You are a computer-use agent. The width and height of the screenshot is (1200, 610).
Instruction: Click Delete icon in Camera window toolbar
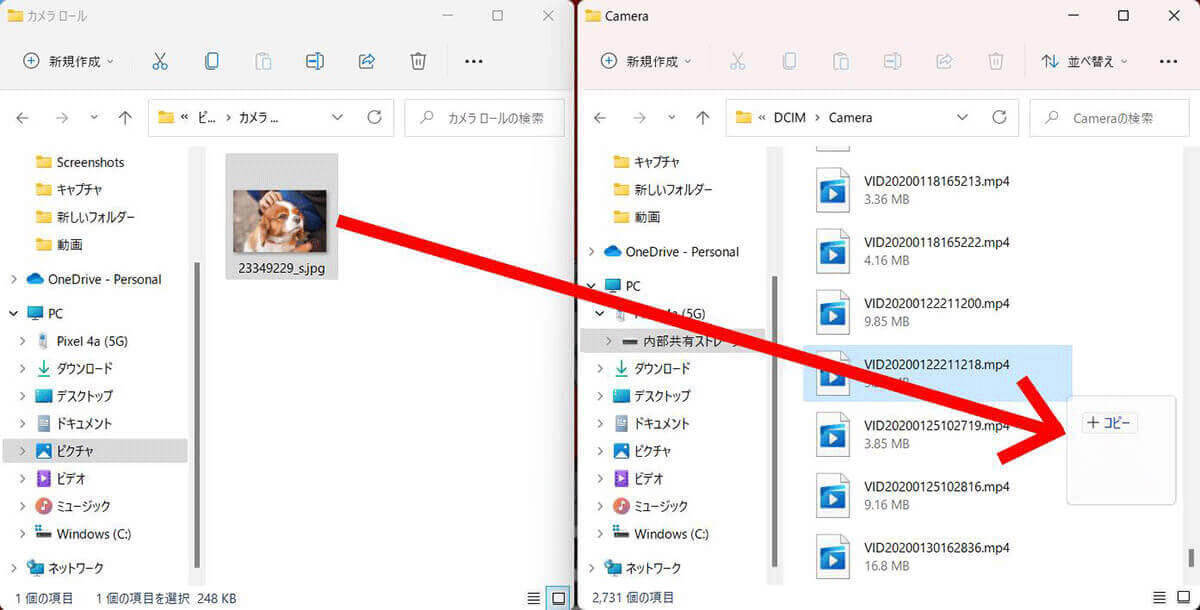(996, 61)
